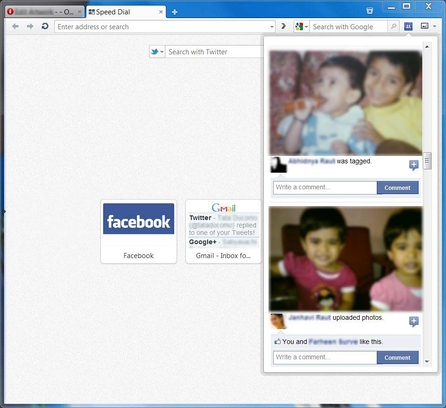Open the second uploaded photo
This screenshot has width=446, height=408.
click(346, 259)
